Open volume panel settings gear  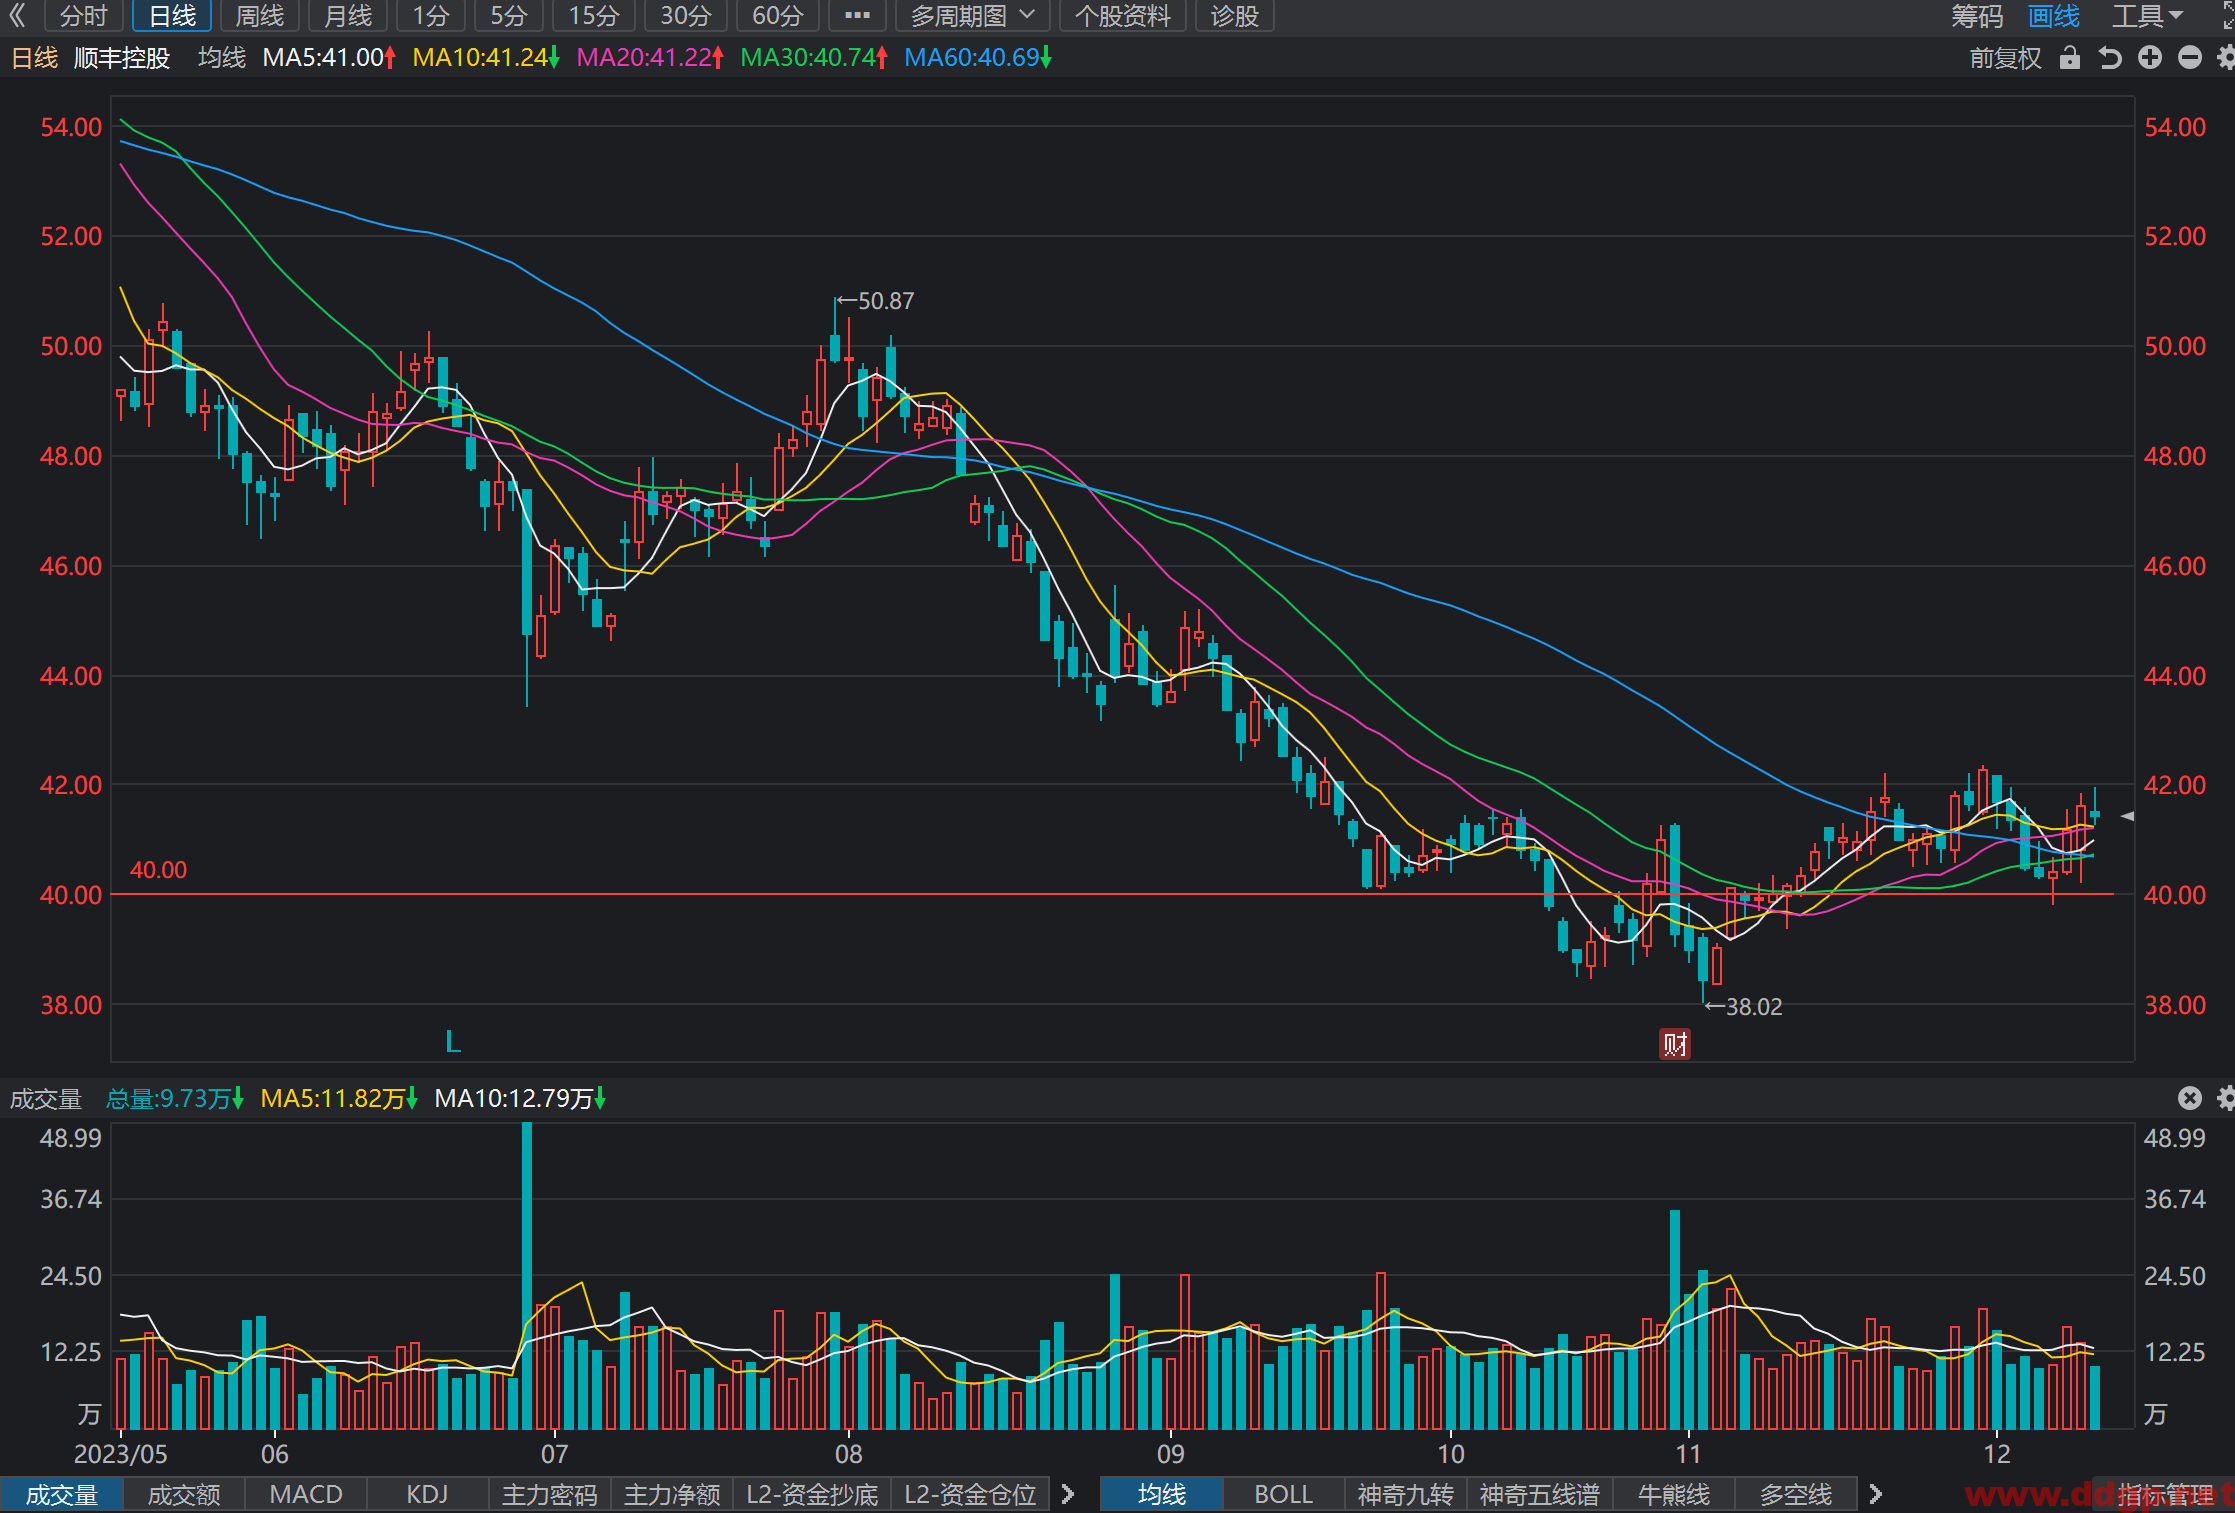click(x=2226, y=1098)
